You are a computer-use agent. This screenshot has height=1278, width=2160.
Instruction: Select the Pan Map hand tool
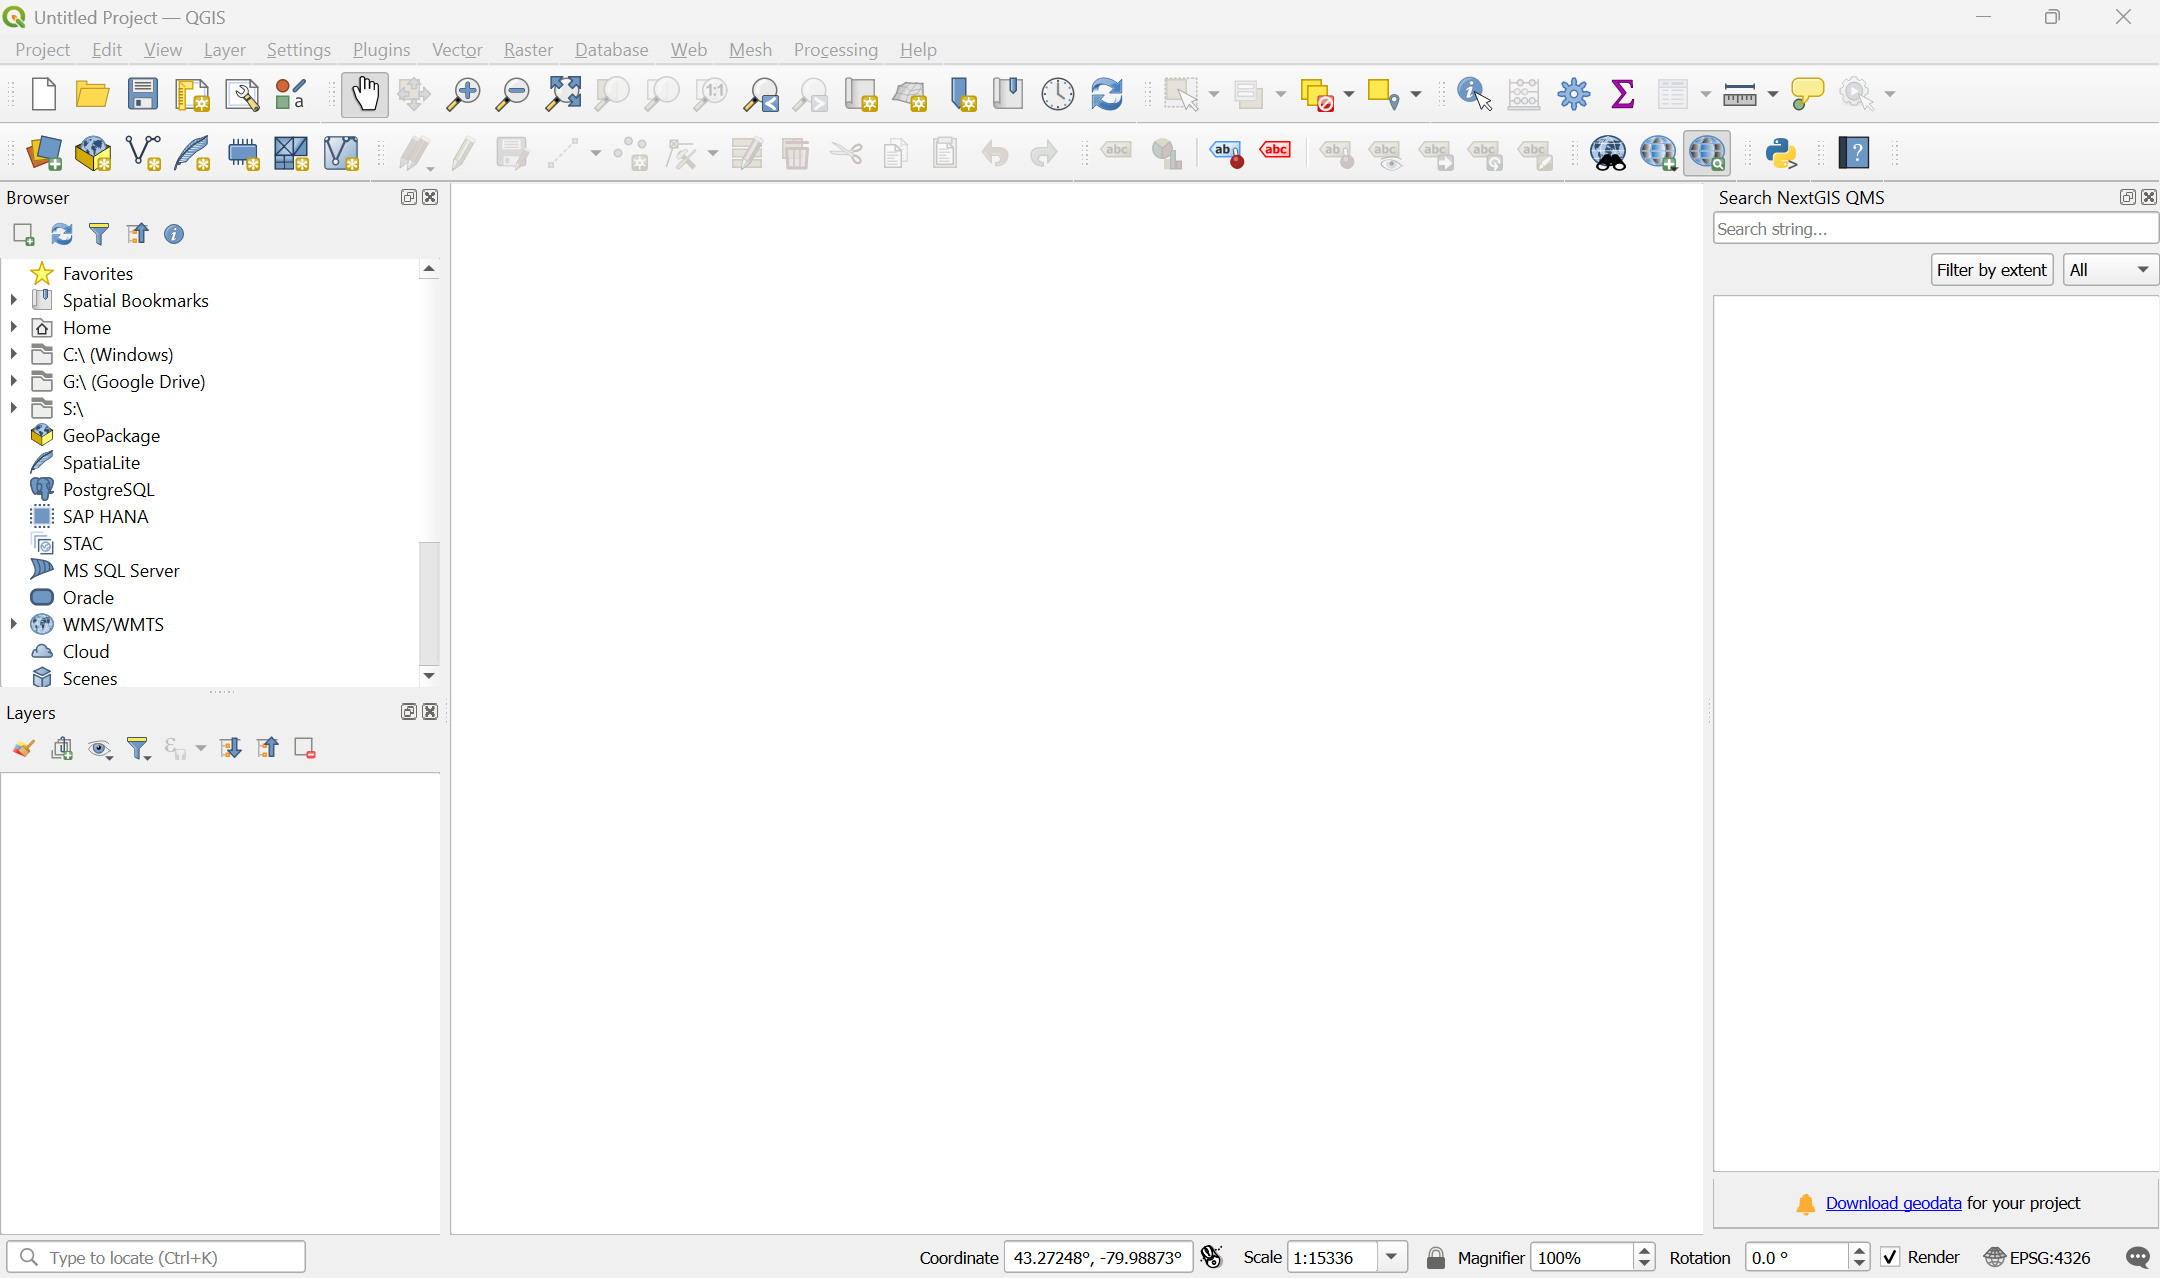[x=365, y=94]
